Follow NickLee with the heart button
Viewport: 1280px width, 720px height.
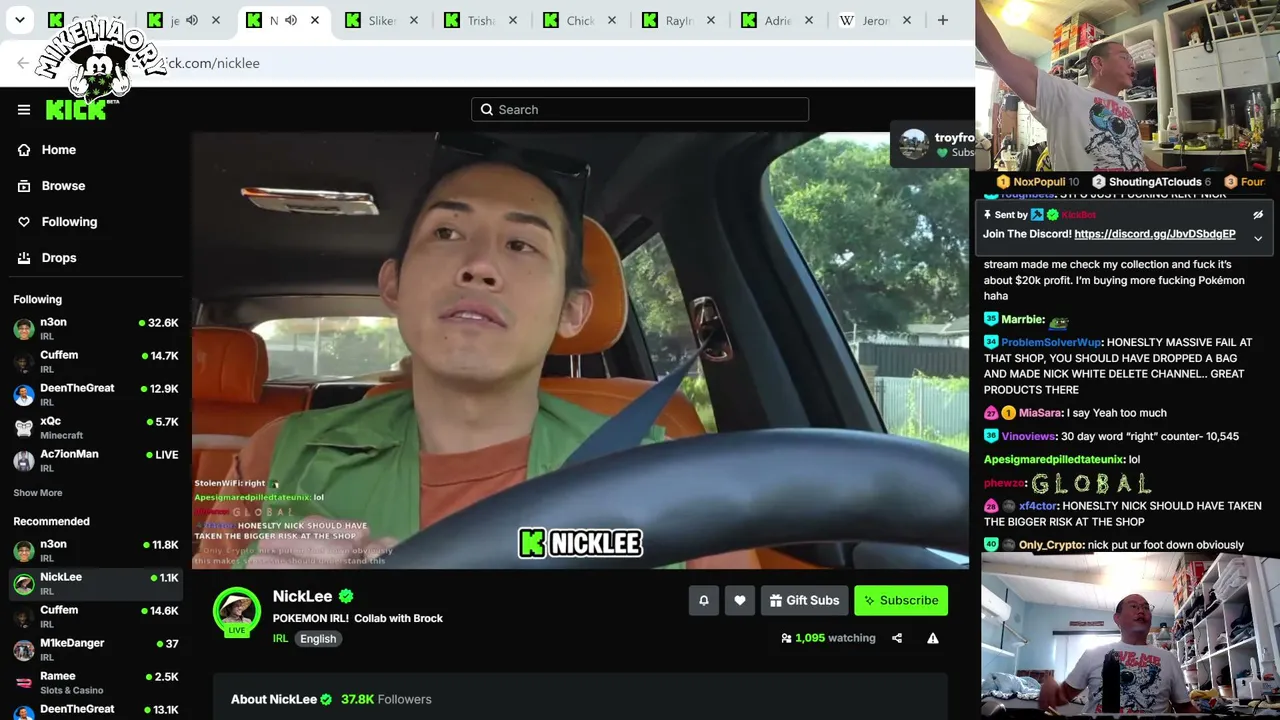click(739, 600)
